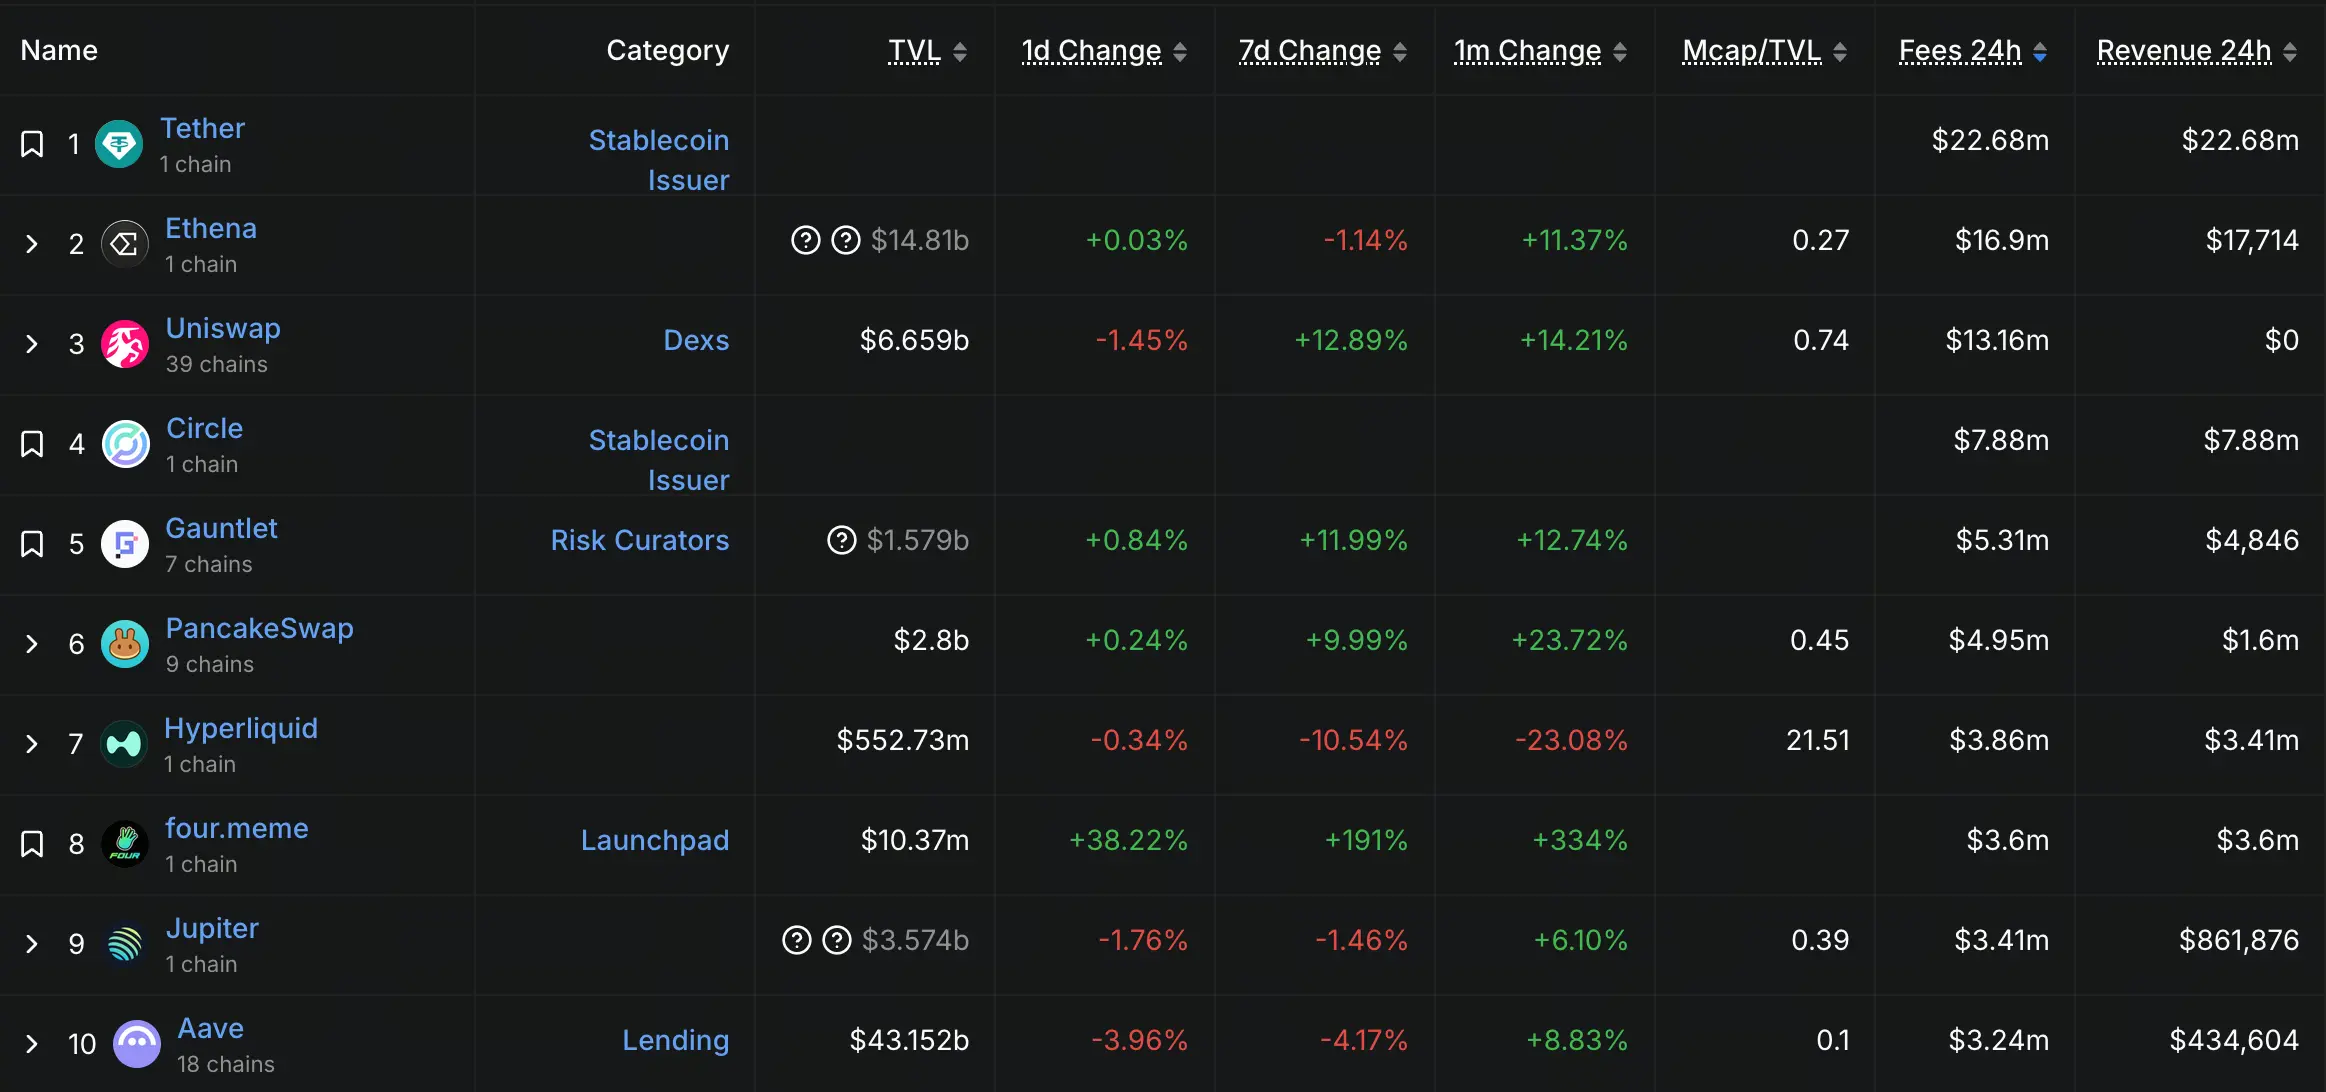Bookmark the Circle protocol
The height and width of the screenshot is (1092, 2326).
32,444
